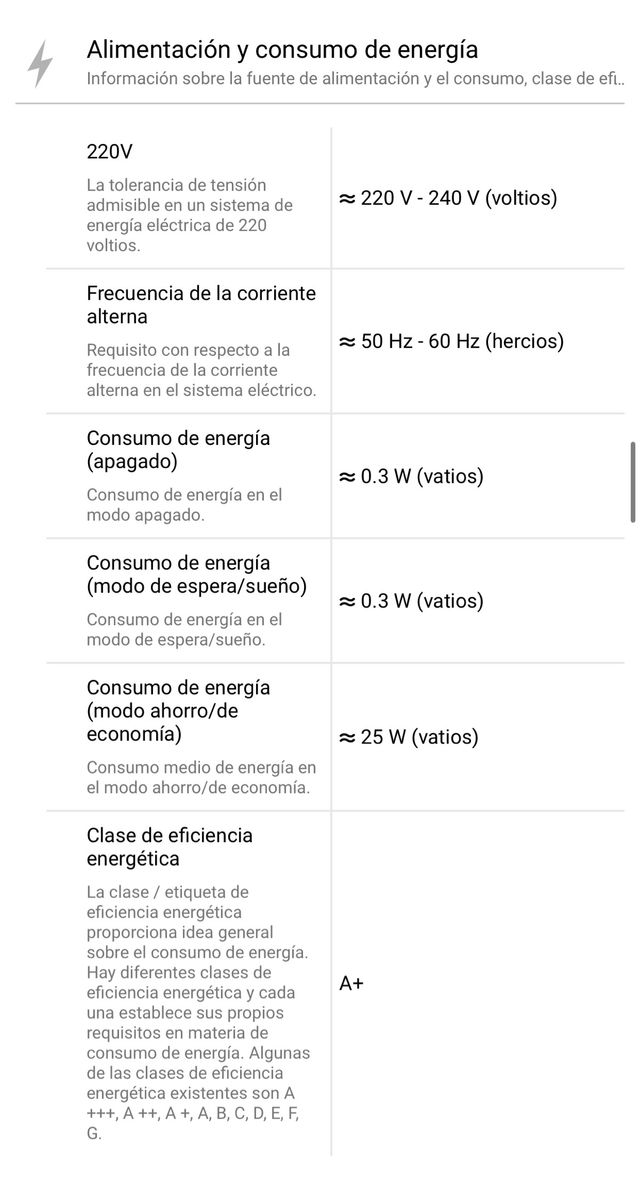Select the Clase de eficiencia energética label

(x=170, y=847)
